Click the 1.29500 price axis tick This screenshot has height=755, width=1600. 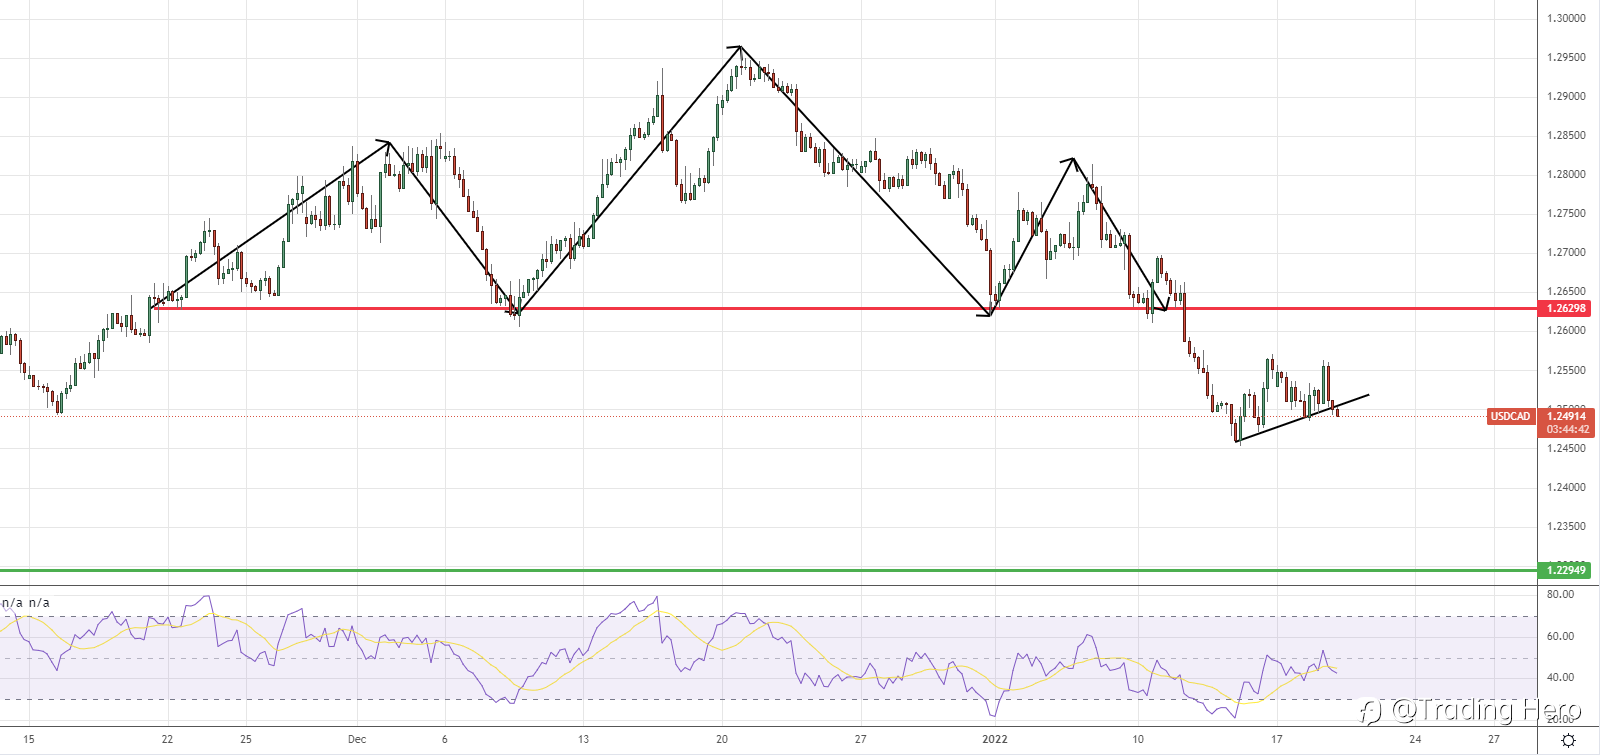point(1566,57)
